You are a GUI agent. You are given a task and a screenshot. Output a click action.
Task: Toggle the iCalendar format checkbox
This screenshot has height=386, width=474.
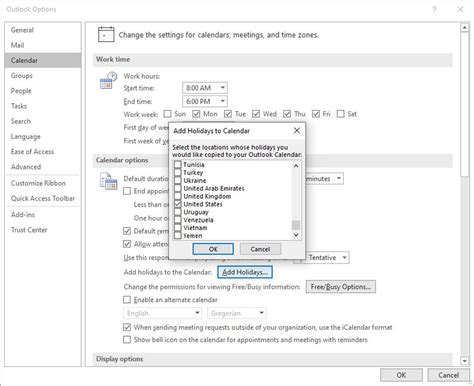point(127,327)
